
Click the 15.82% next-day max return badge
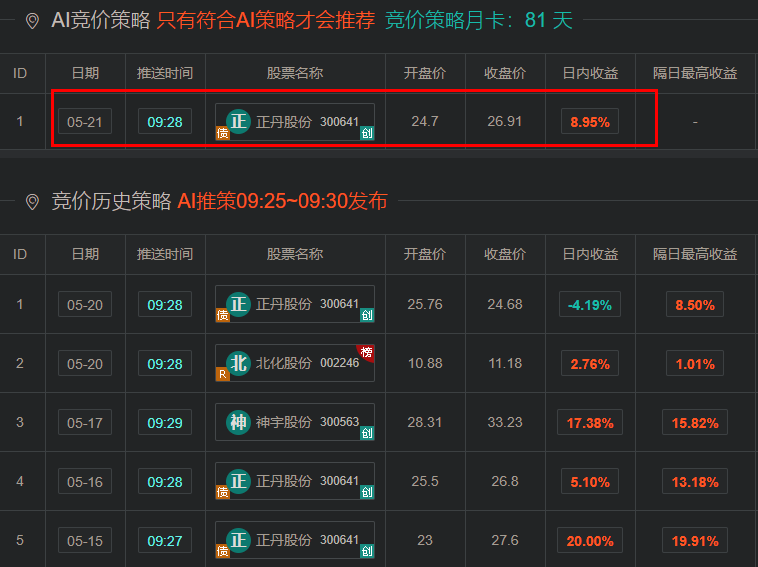[695, 423]
